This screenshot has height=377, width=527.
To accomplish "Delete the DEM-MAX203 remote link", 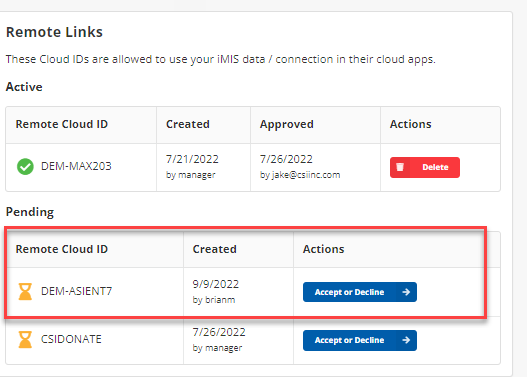I will (425, 167).
